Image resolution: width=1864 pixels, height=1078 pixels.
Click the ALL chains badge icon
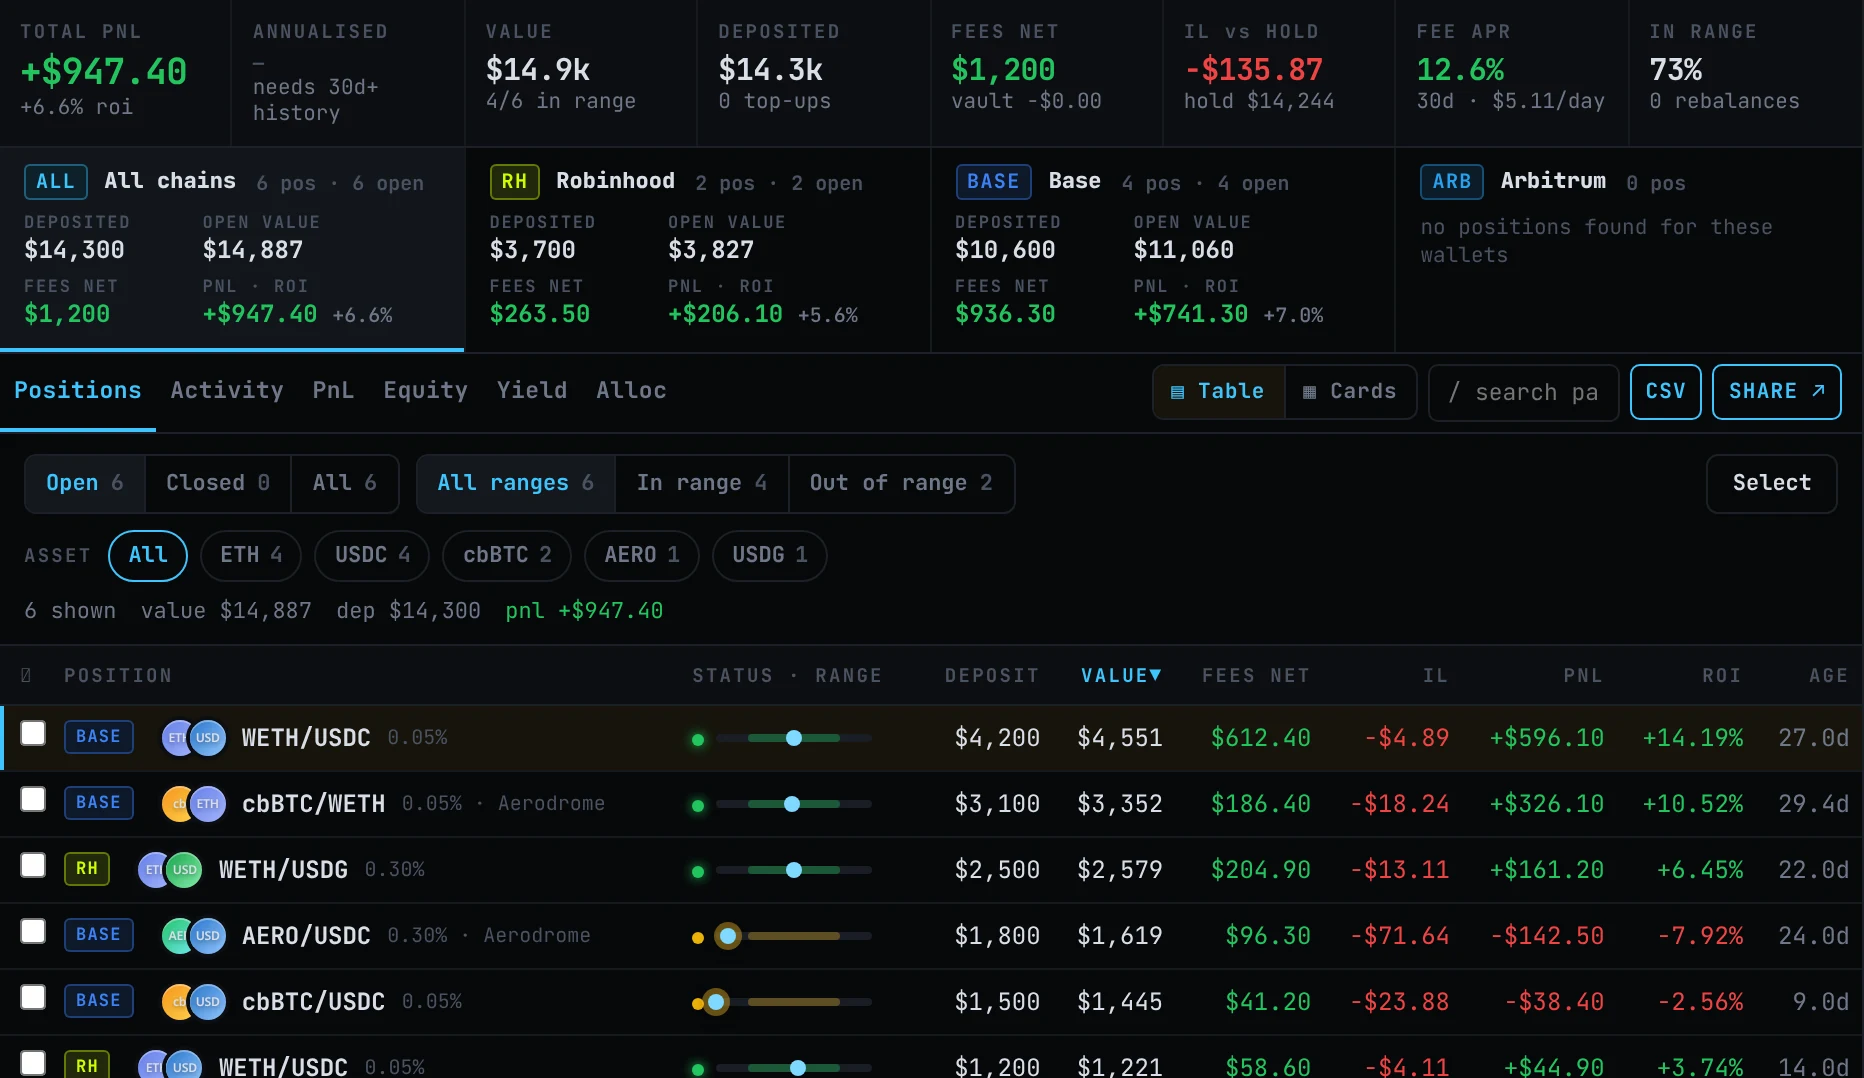(x=55, y=182)
